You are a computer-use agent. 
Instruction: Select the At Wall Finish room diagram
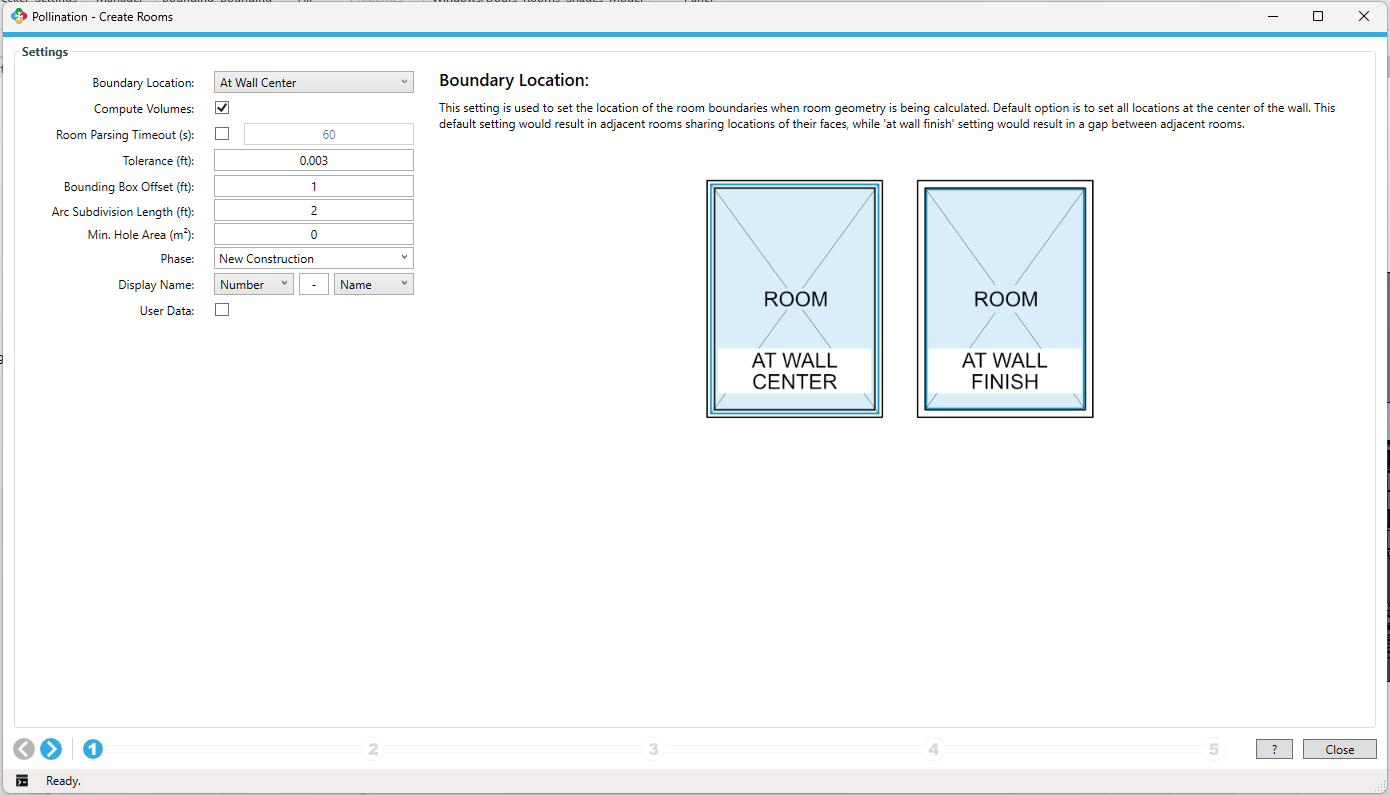coord(1005,299)
